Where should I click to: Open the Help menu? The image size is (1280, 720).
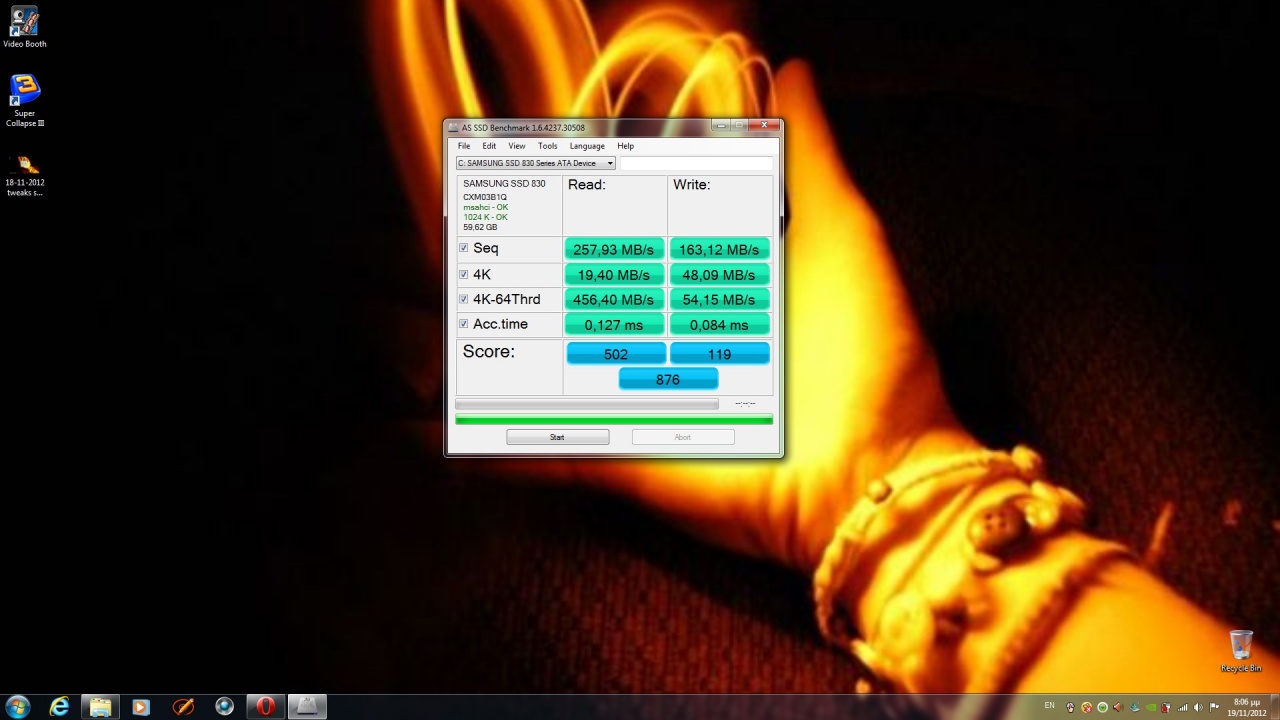point(625,146)
